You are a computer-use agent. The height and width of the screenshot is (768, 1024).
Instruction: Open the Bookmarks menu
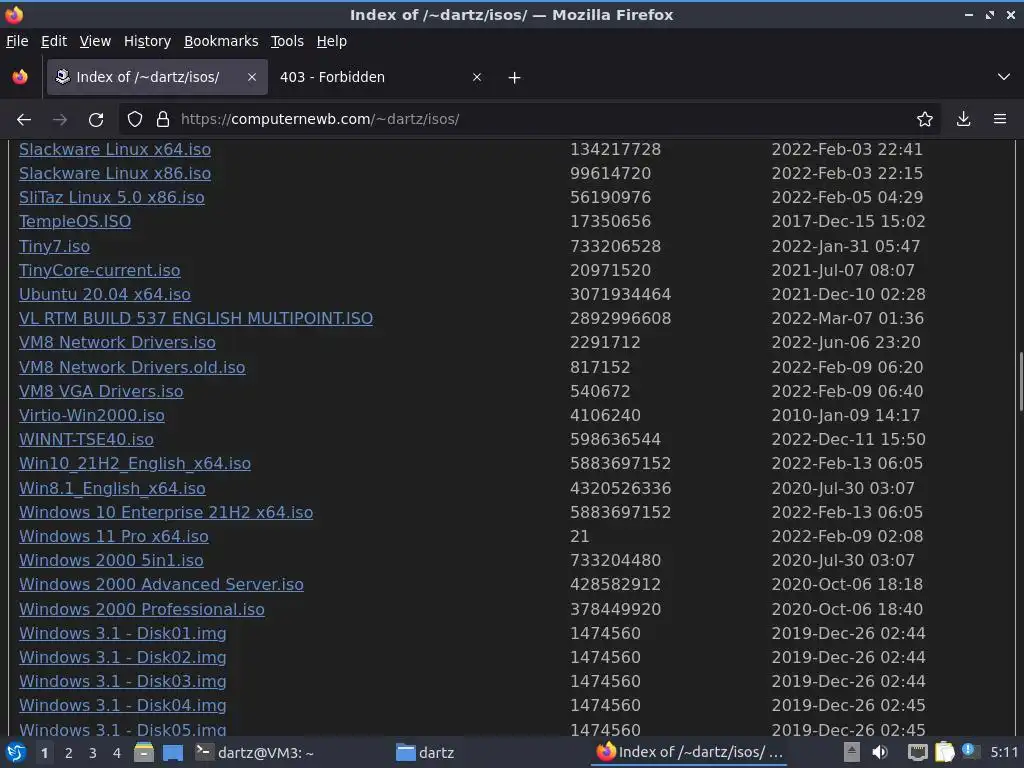coord(221,41)
